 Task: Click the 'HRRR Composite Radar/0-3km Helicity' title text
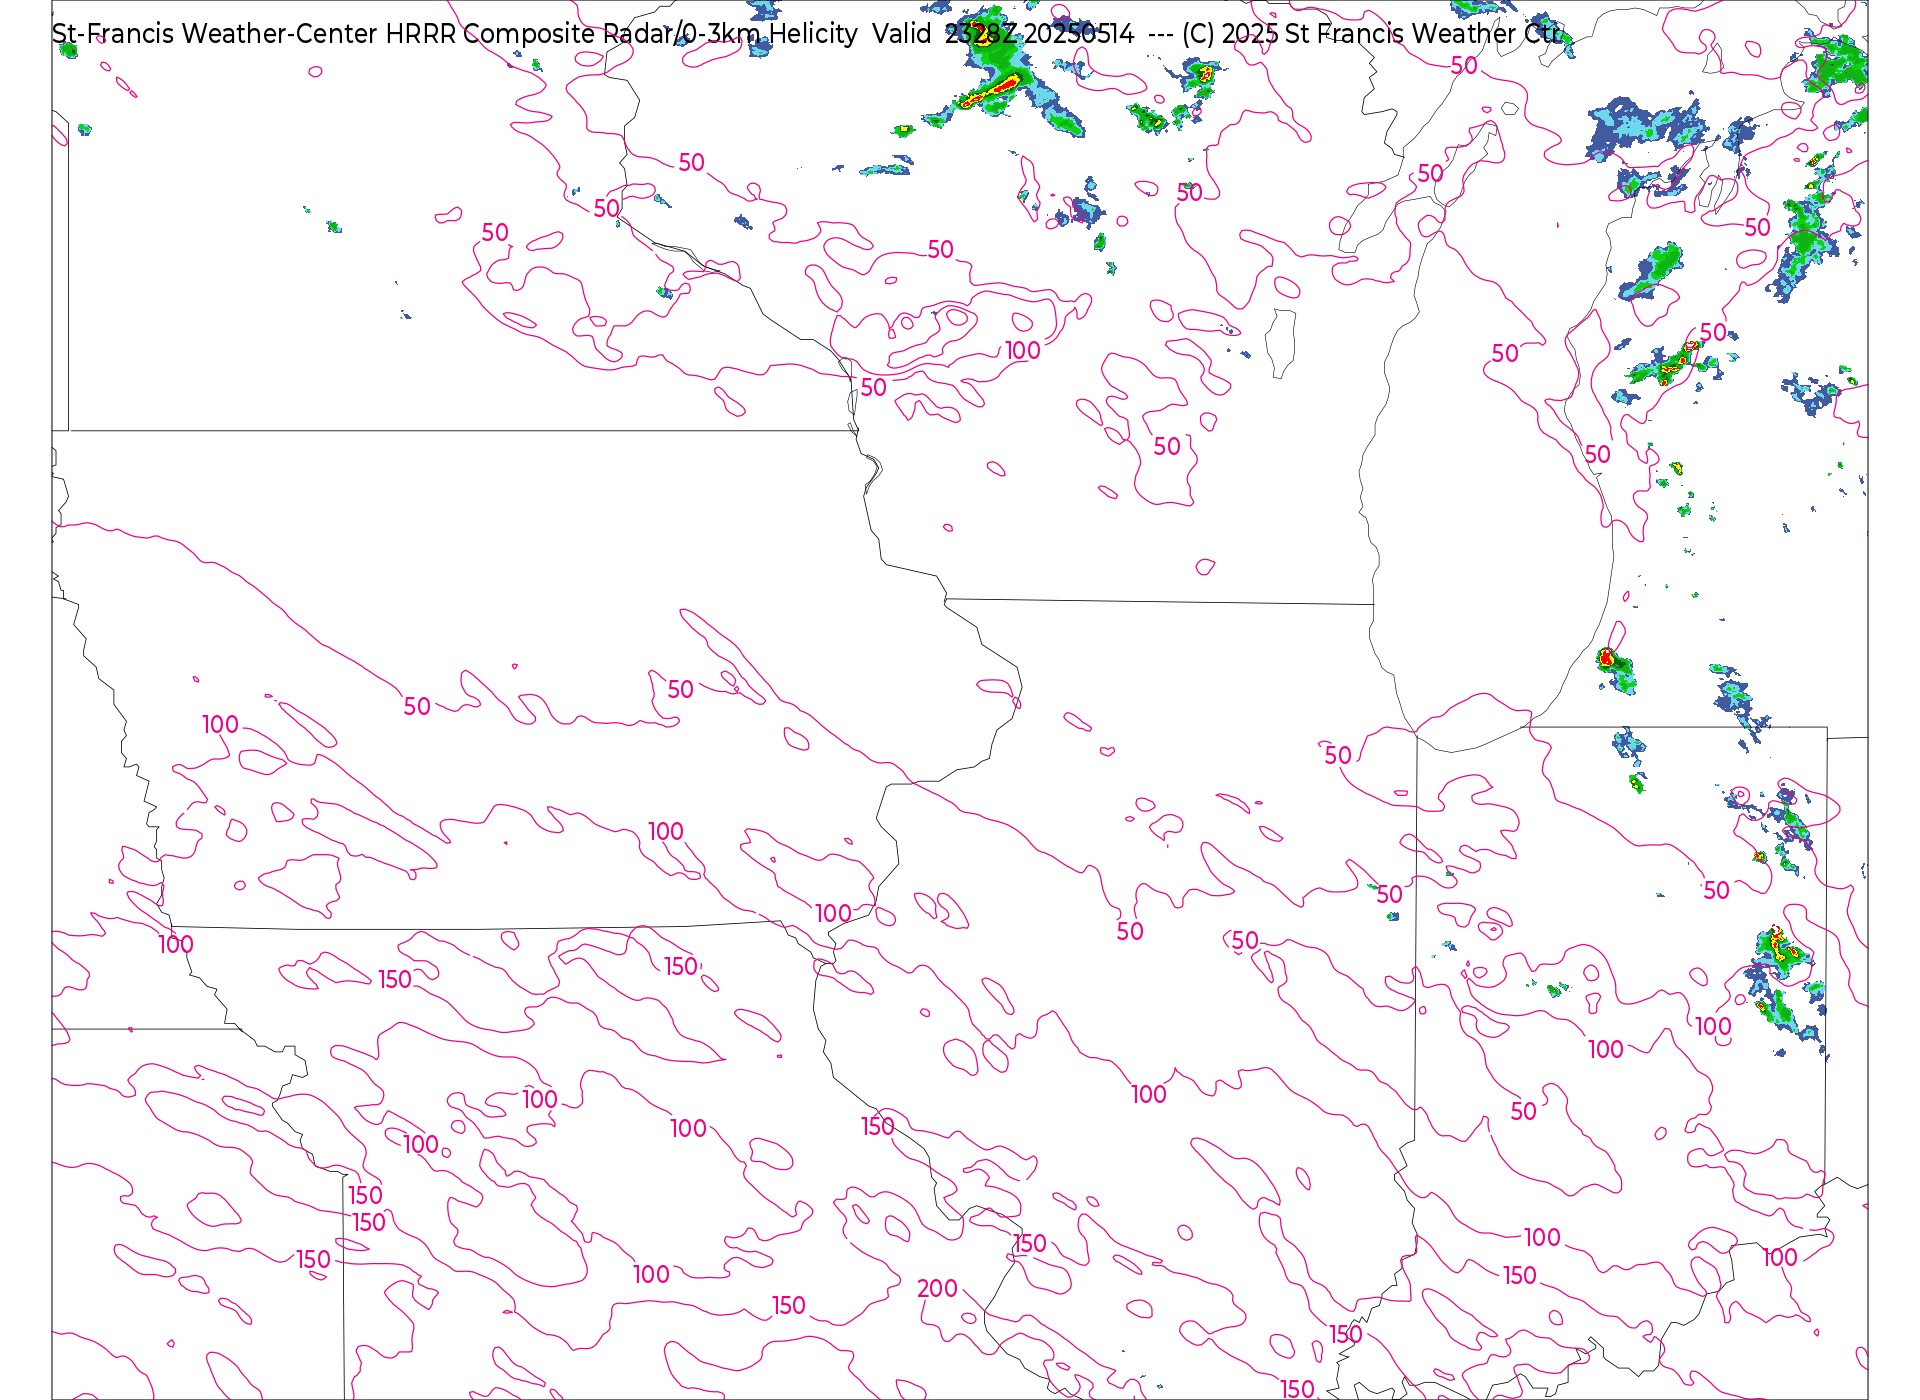click(621, 34)
